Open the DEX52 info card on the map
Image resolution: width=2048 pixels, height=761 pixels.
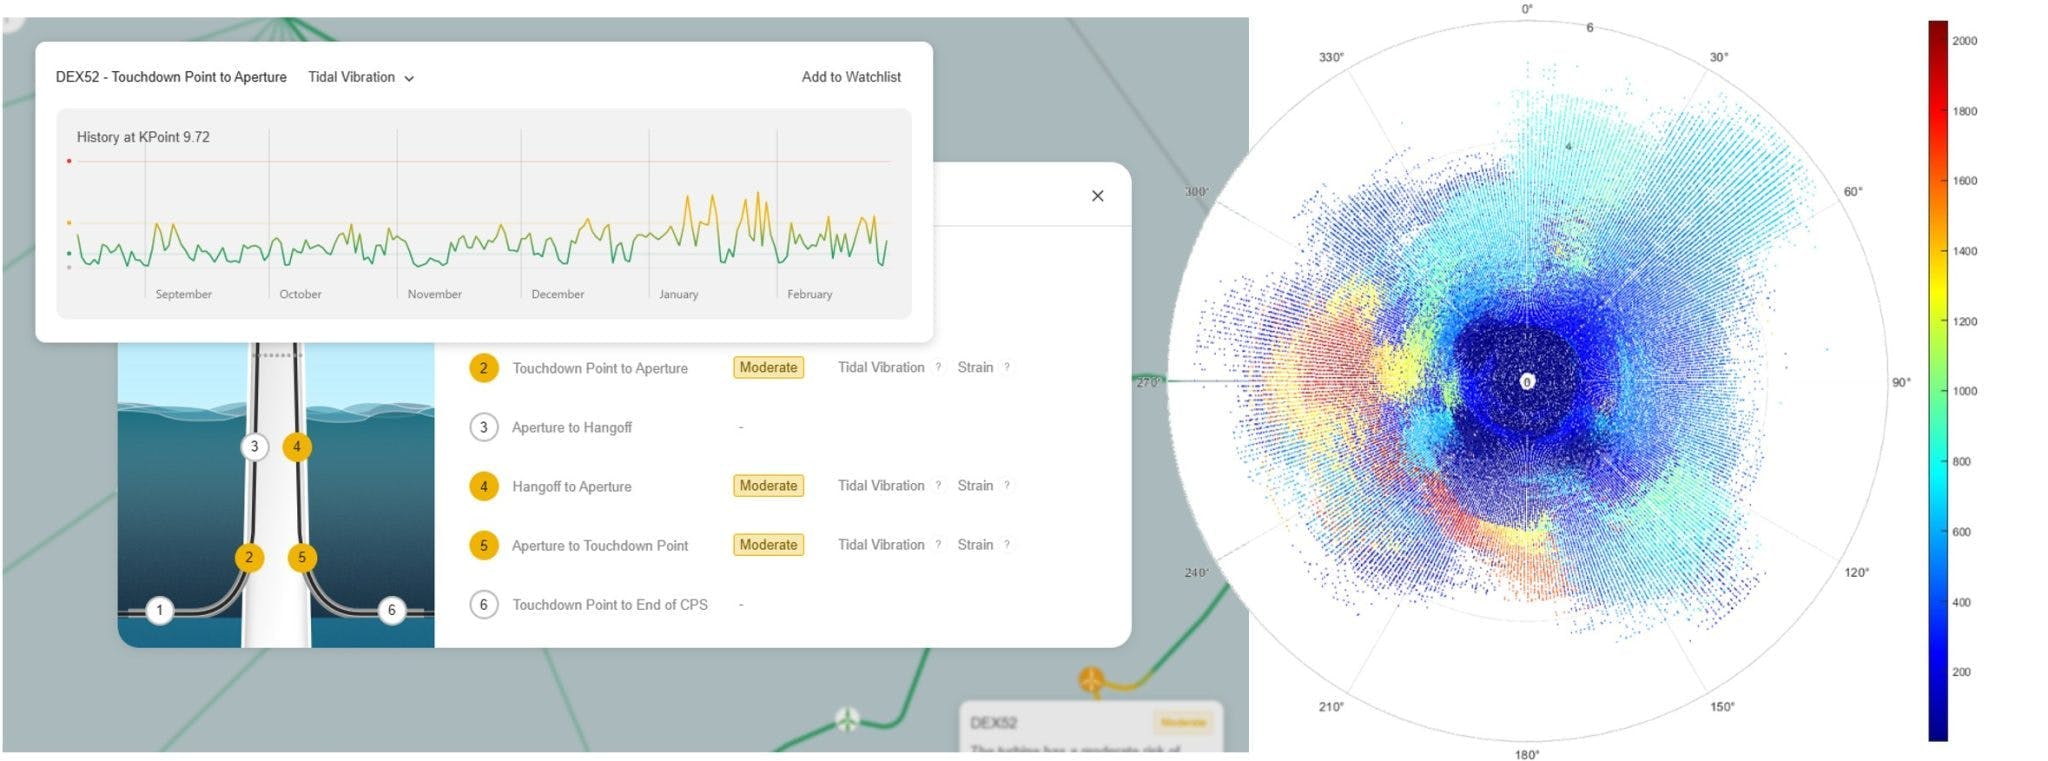point(1090,728)
